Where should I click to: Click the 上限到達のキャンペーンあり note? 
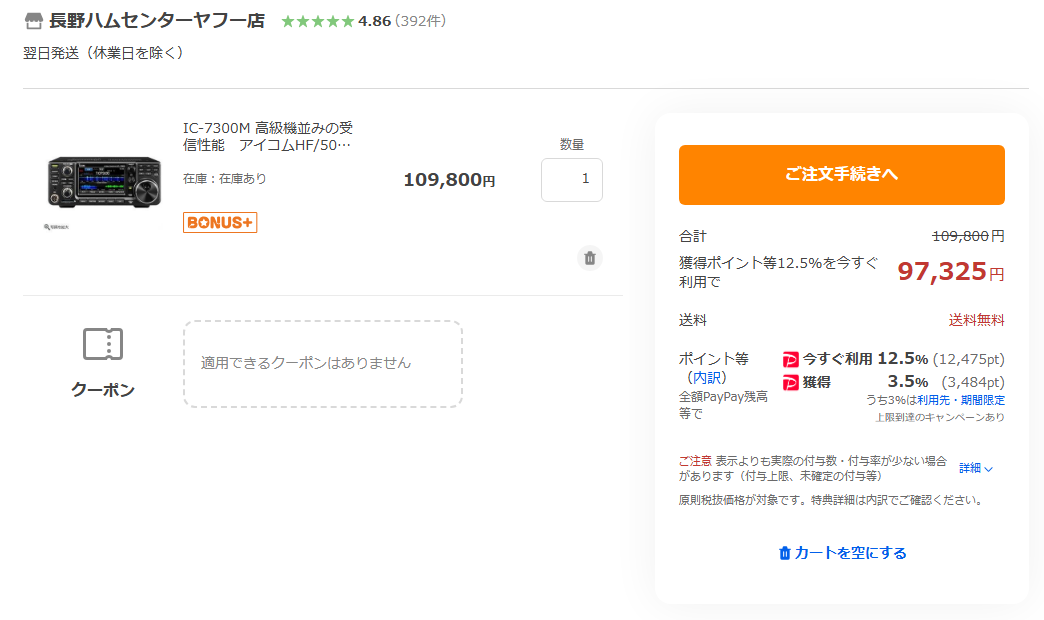(x=939, y=418)
